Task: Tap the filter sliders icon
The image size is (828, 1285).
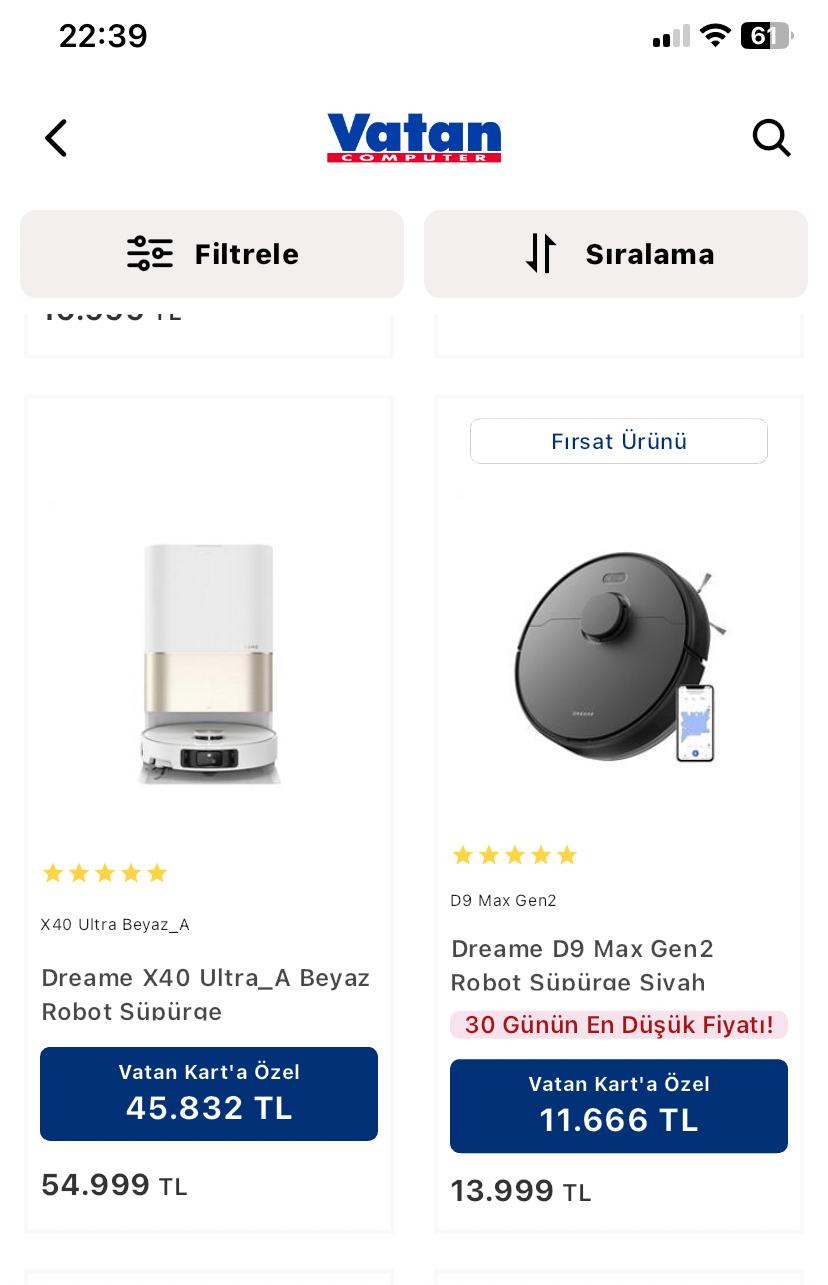Action: coord(150,254)
